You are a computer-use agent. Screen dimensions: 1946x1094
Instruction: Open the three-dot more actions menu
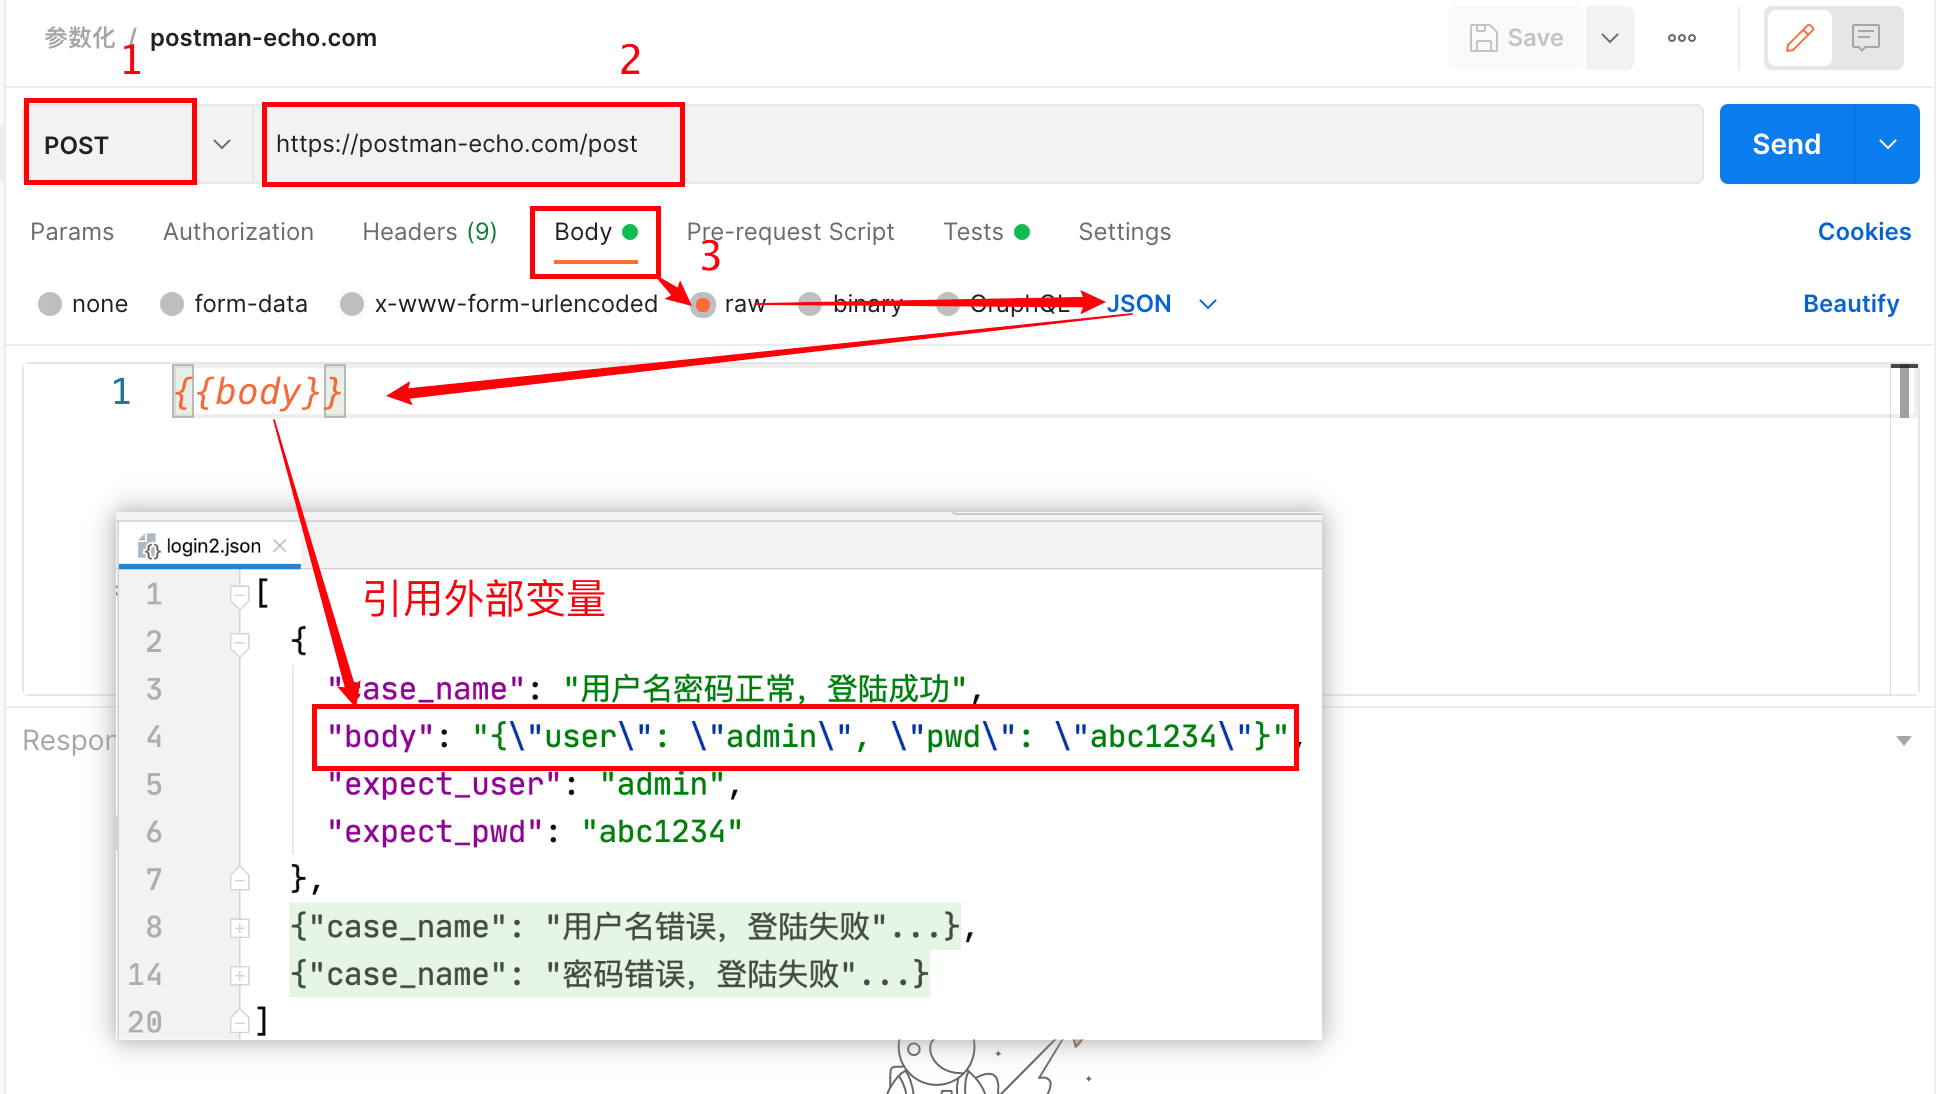click(1681, 38)
